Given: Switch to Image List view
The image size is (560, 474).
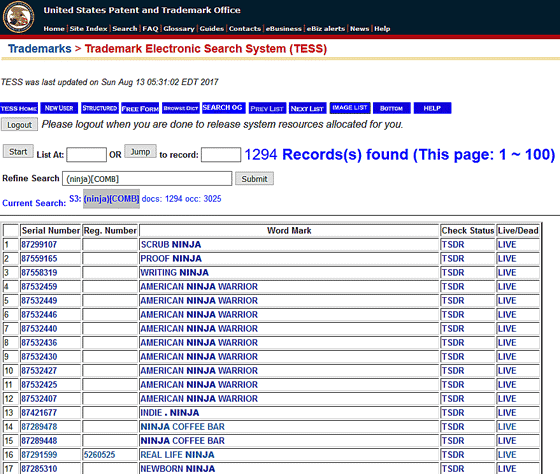Looking at the screenshot, I should click(350, 108).
